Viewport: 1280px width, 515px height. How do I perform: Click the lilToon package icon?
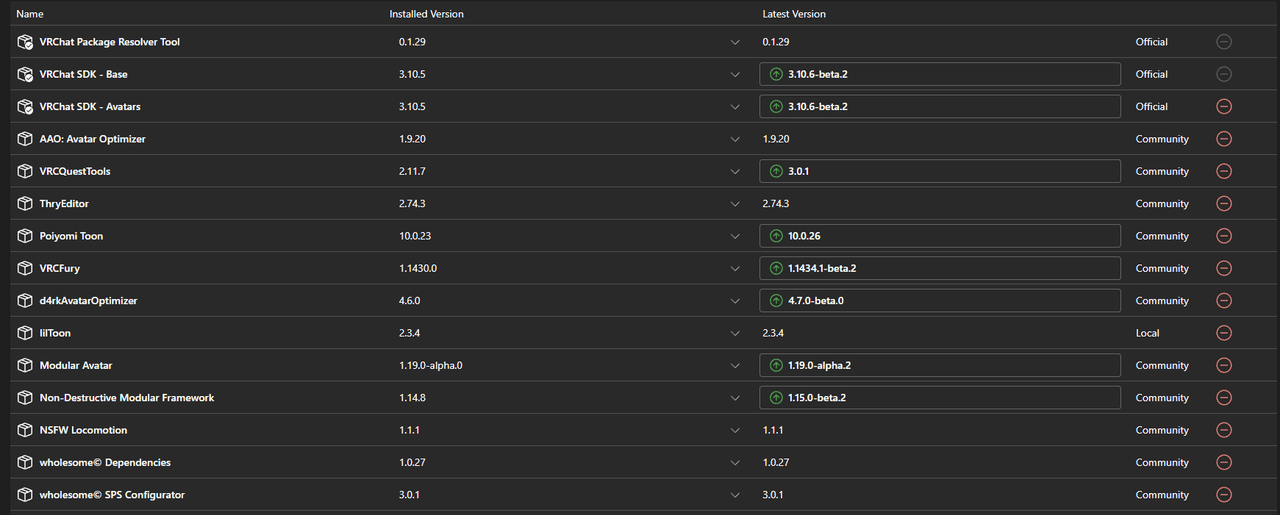pyautogui.click(x=25, y=333)
